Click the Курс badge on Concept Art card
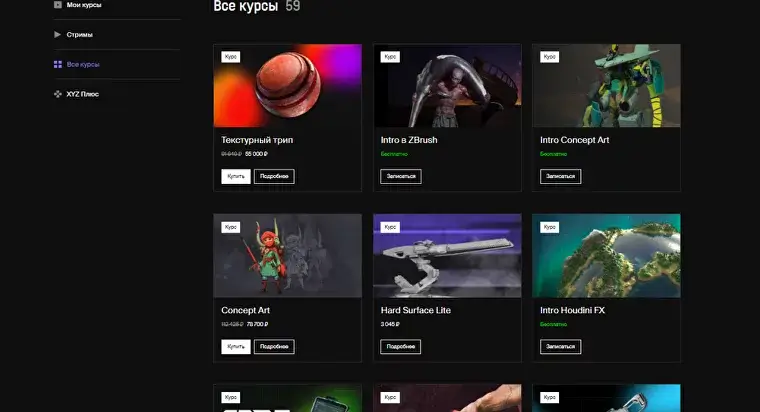This screenshot has height=412, width=760. click(x=231, y=227)
